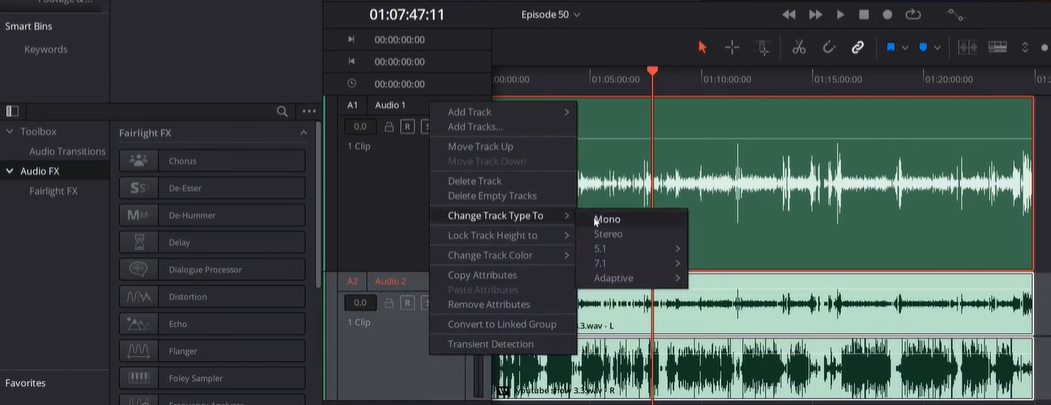1051x405 pixels.
Task: Select the De-Hummer effect
Action: point(212,215)
